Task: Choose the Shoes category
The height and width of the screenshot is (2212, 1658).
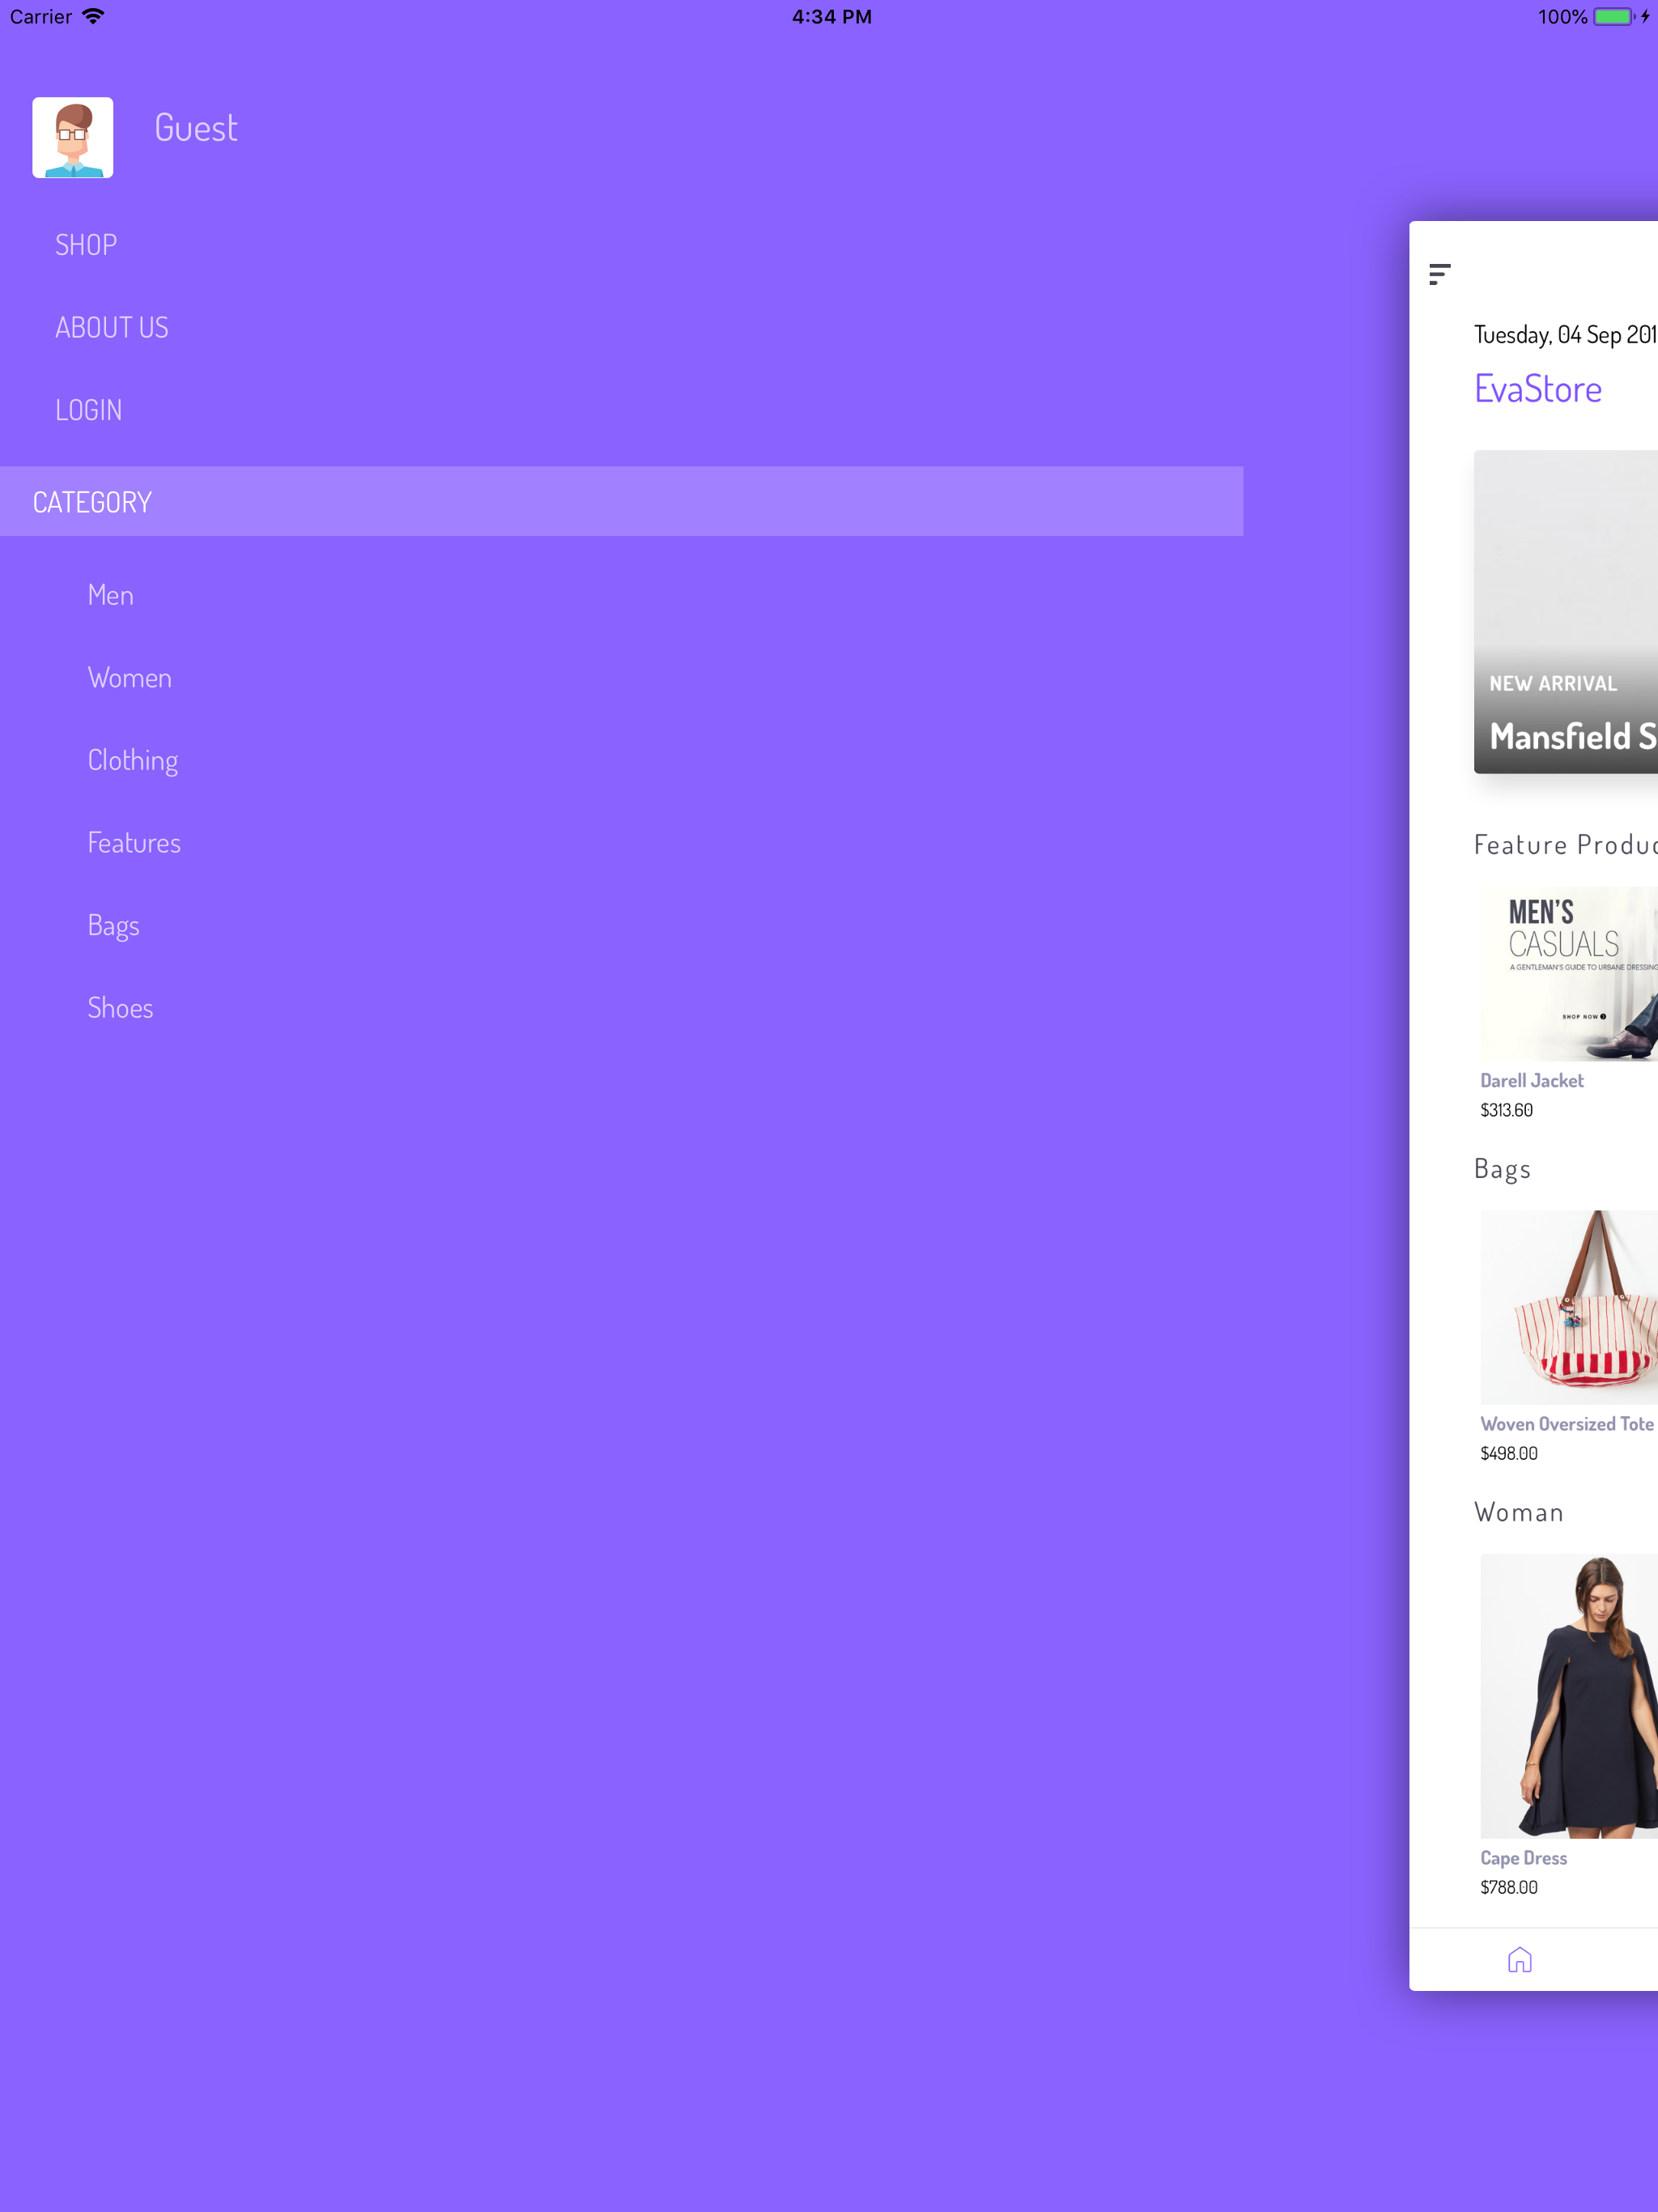Action: pos(120,1008)
